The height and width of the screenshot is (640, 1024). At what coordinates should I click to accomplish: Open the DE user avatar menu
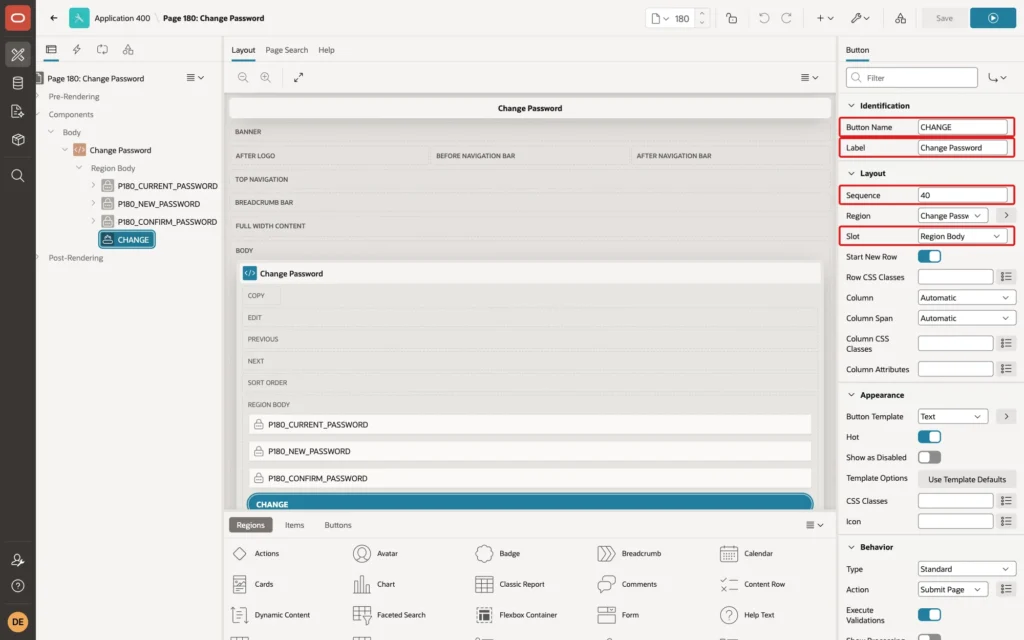(18, 621)
